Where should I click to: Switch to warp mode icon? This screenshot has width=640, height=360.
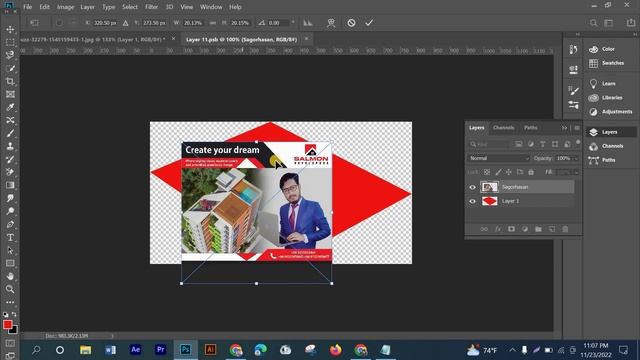[331, 23]
